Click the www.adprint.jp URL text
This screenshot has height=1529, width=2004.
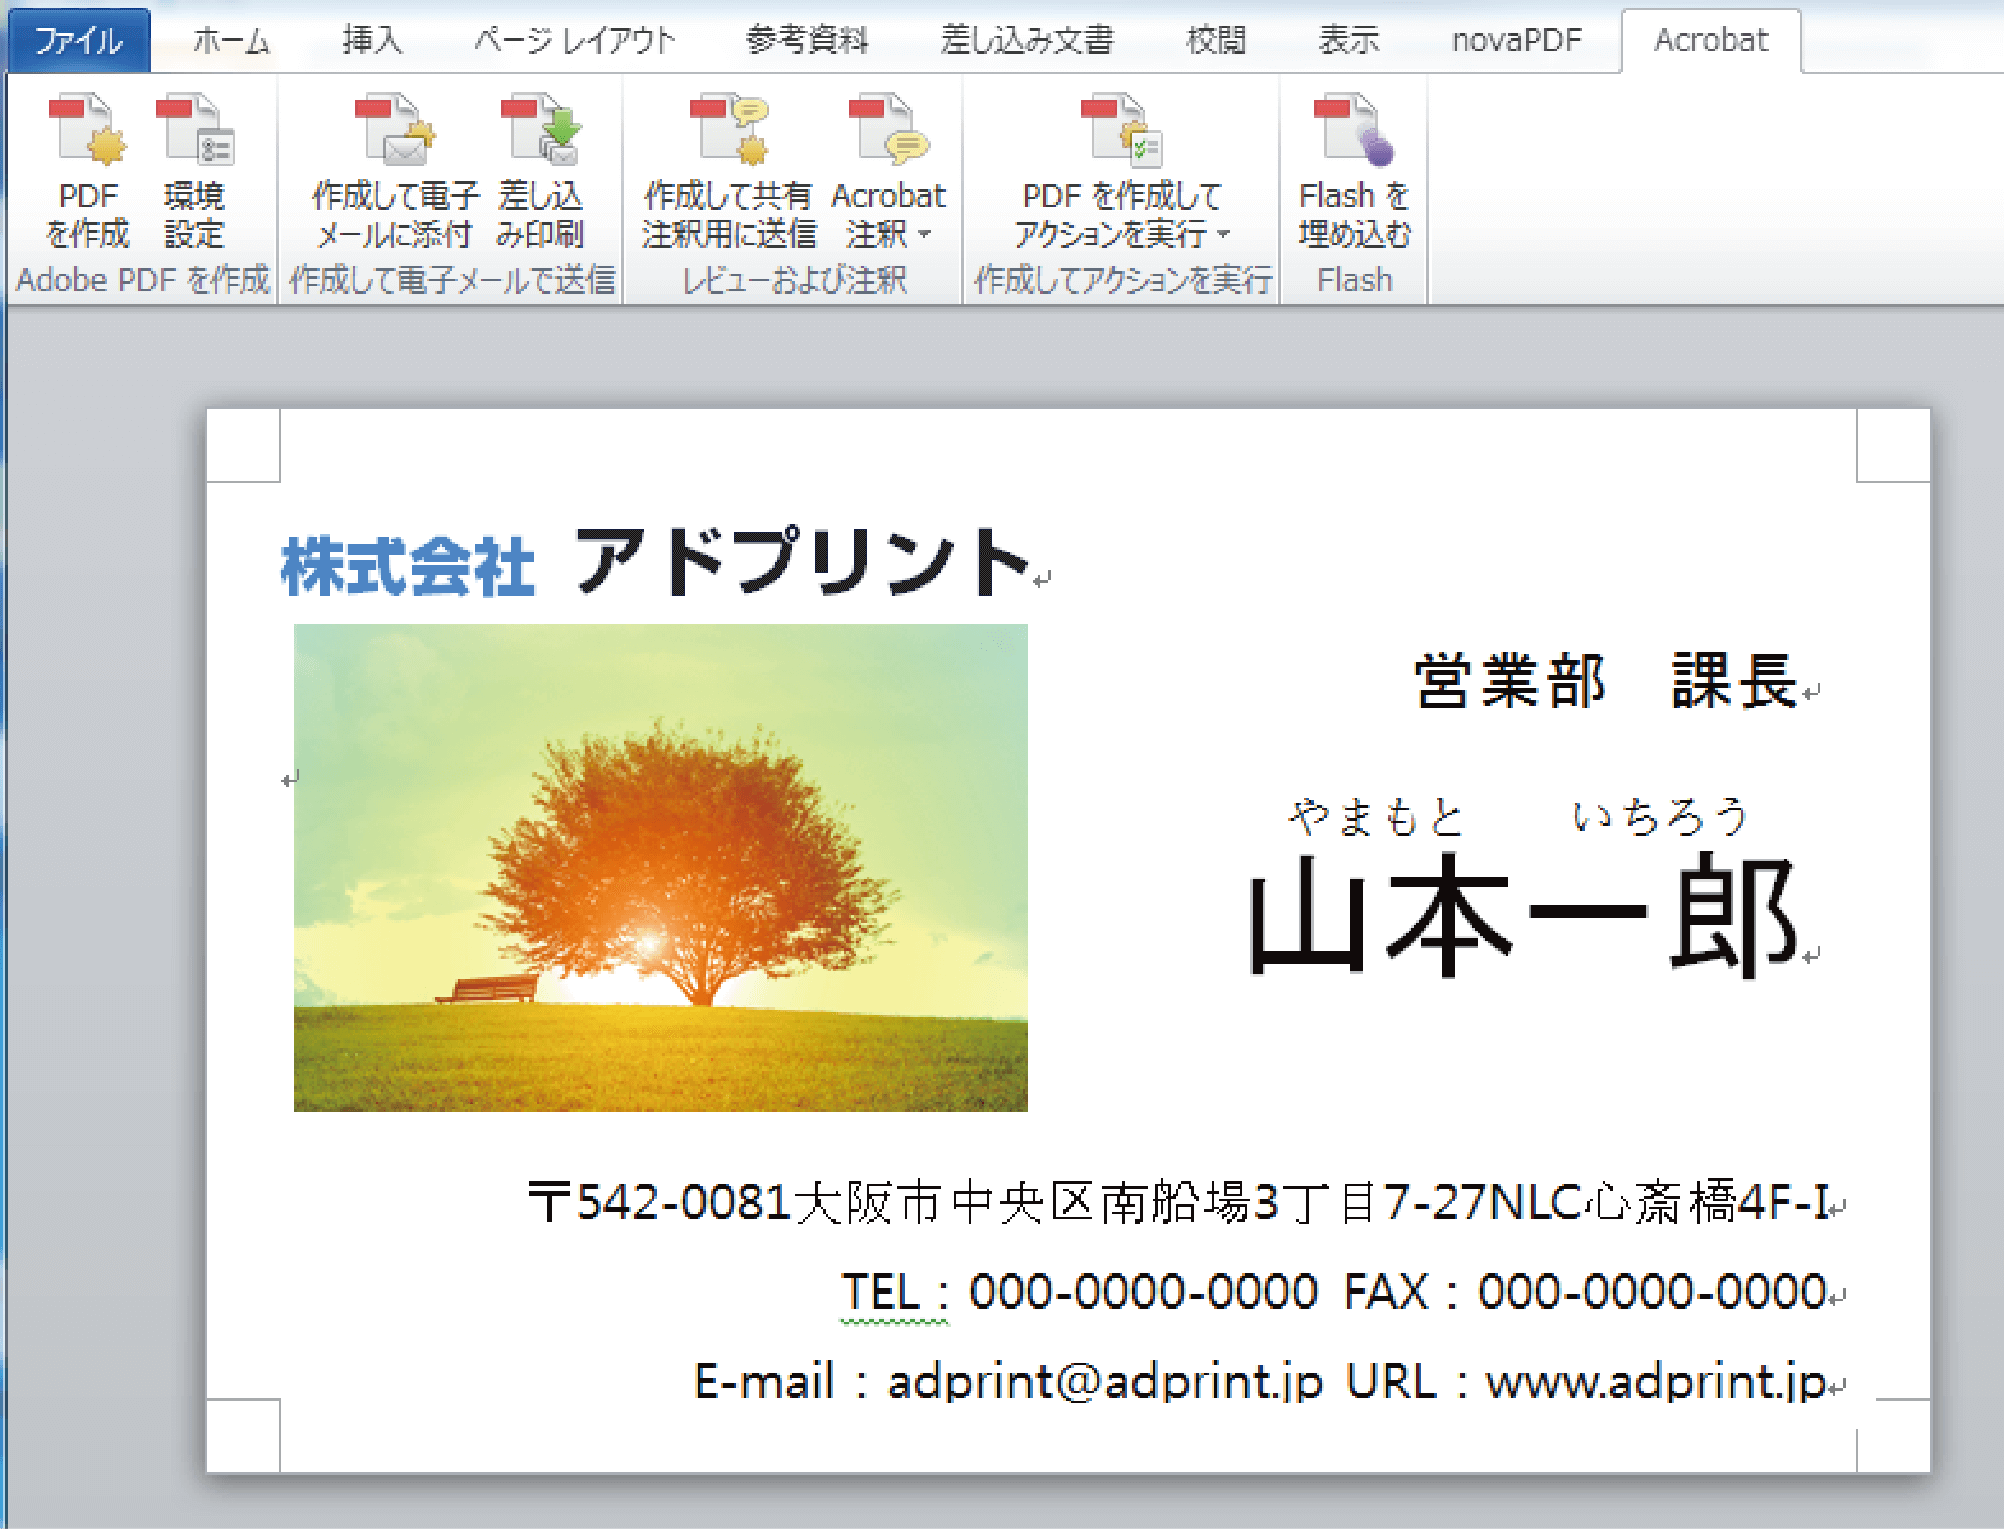point(1656,1382)
